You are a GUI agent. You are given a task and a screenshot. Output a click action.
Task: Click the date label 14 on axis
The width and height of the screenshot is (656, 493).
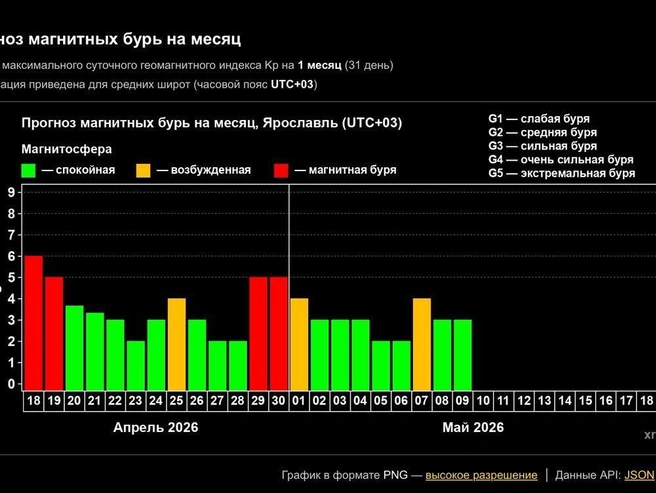[x=565, y=401]
